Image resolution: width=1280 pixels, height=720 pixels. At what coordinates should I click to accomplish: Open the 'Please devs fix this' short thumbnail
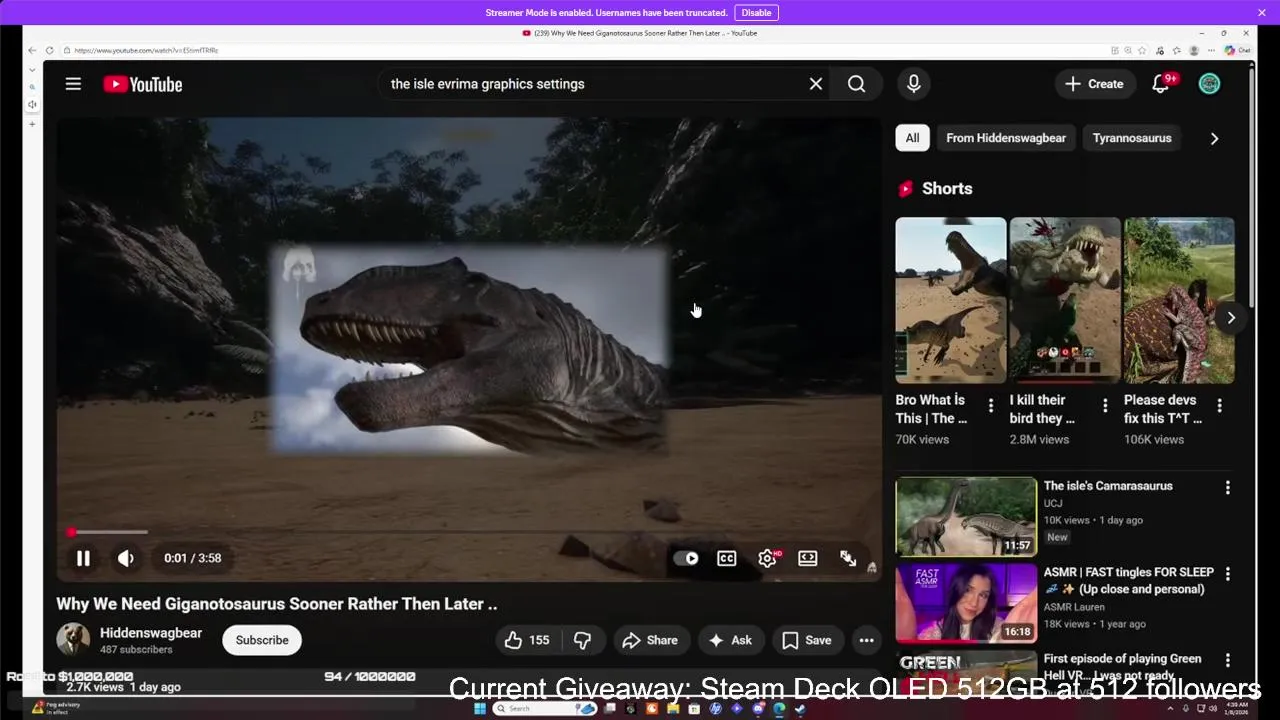click(x=1179, y=300)
